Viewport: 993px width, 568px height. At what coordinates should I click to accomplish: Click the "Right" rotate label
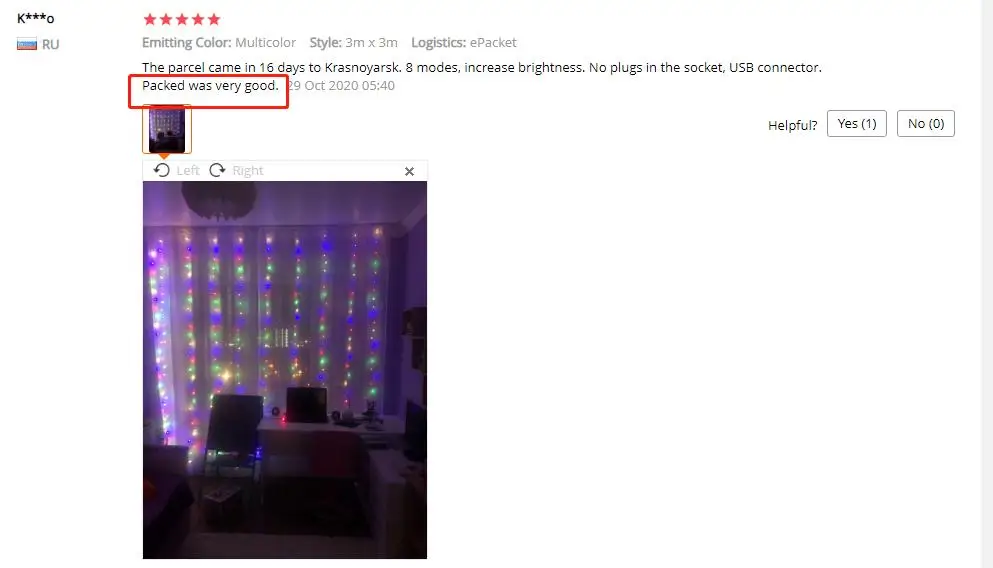(x=248, y=170)
